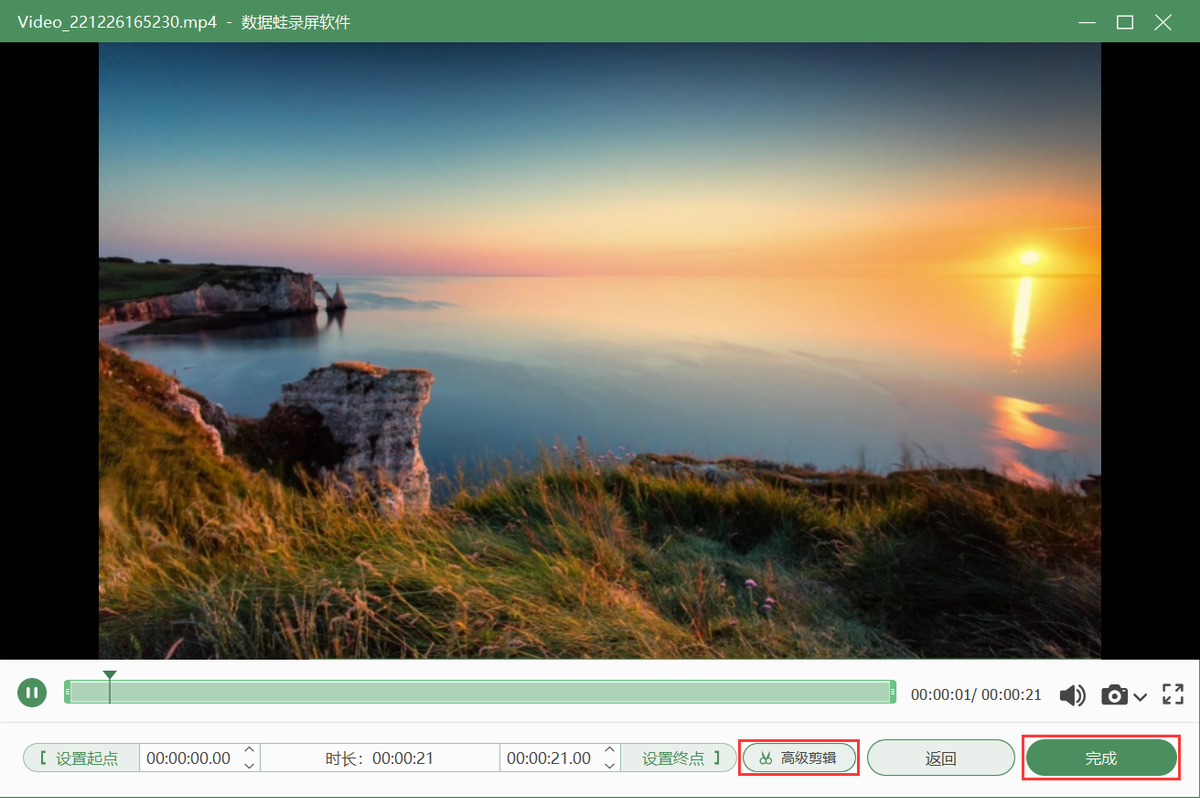Open the camera snapshot dropdown arrow

tap(1140, 696)
